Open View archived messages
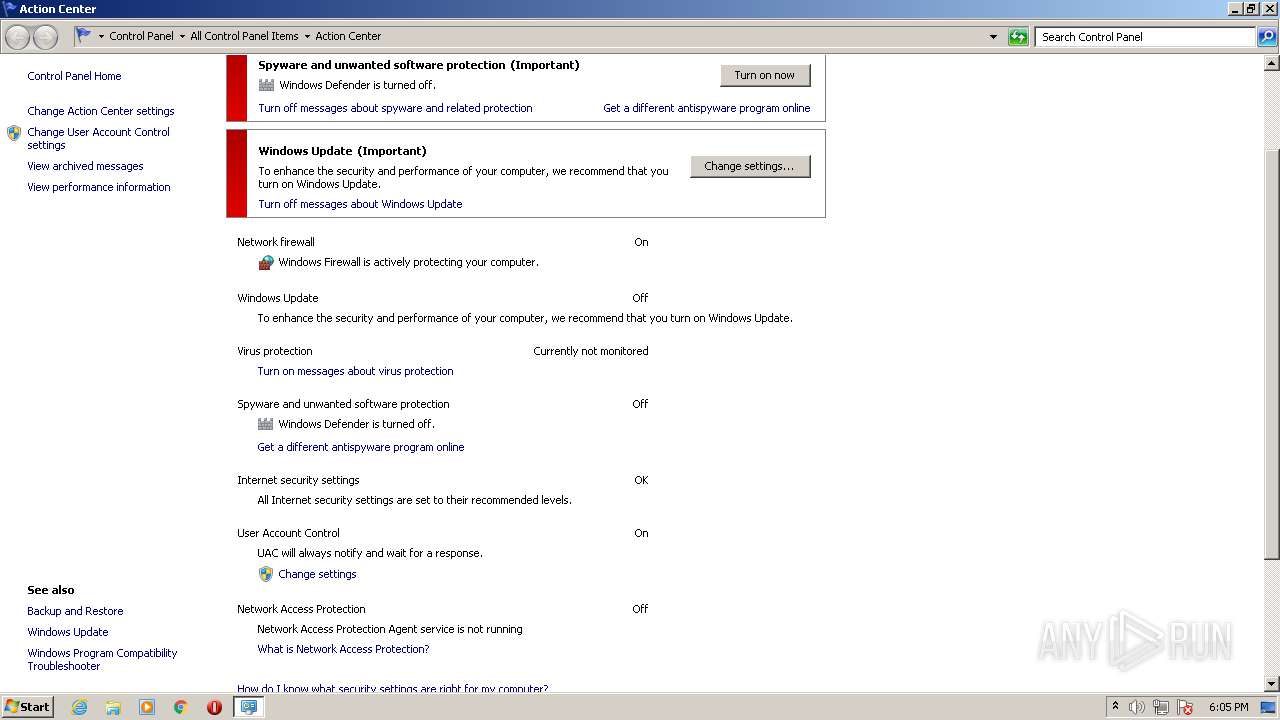This screenshot has height=720, width=1280. (85, 166)
